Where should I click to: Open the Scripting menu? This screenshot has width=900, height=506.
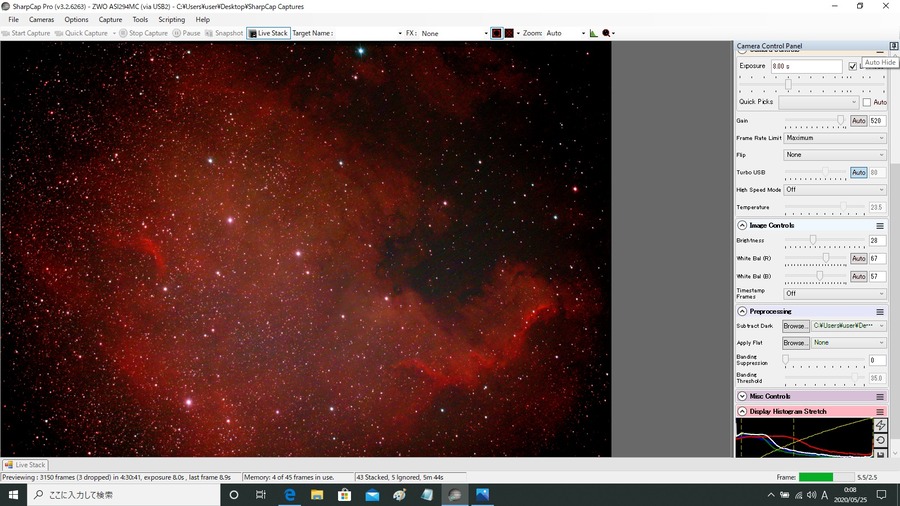click(x=172, y=20)
